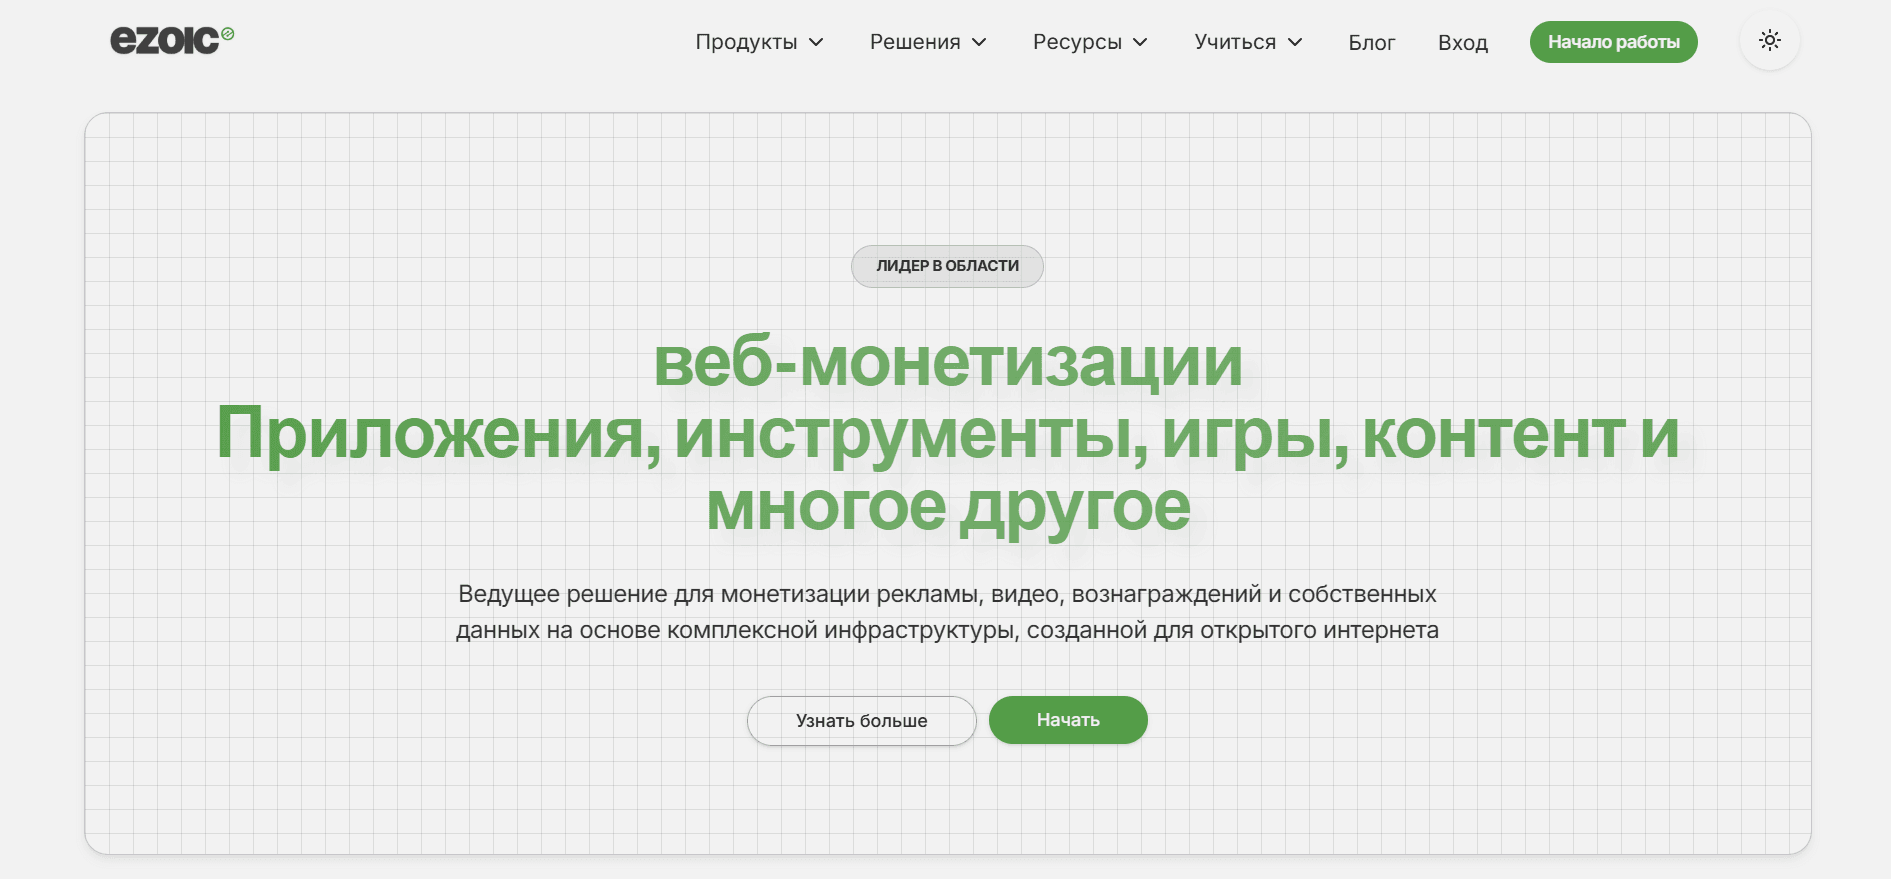Go to the Блог page
Viewport: 1891px width, 879px height.
[x=1371, y=42]
